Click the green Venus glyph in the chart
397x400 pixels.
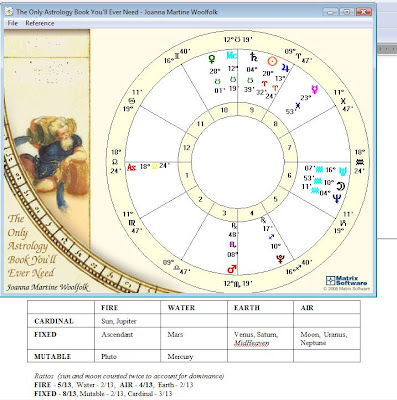click(x=211, y=59)
